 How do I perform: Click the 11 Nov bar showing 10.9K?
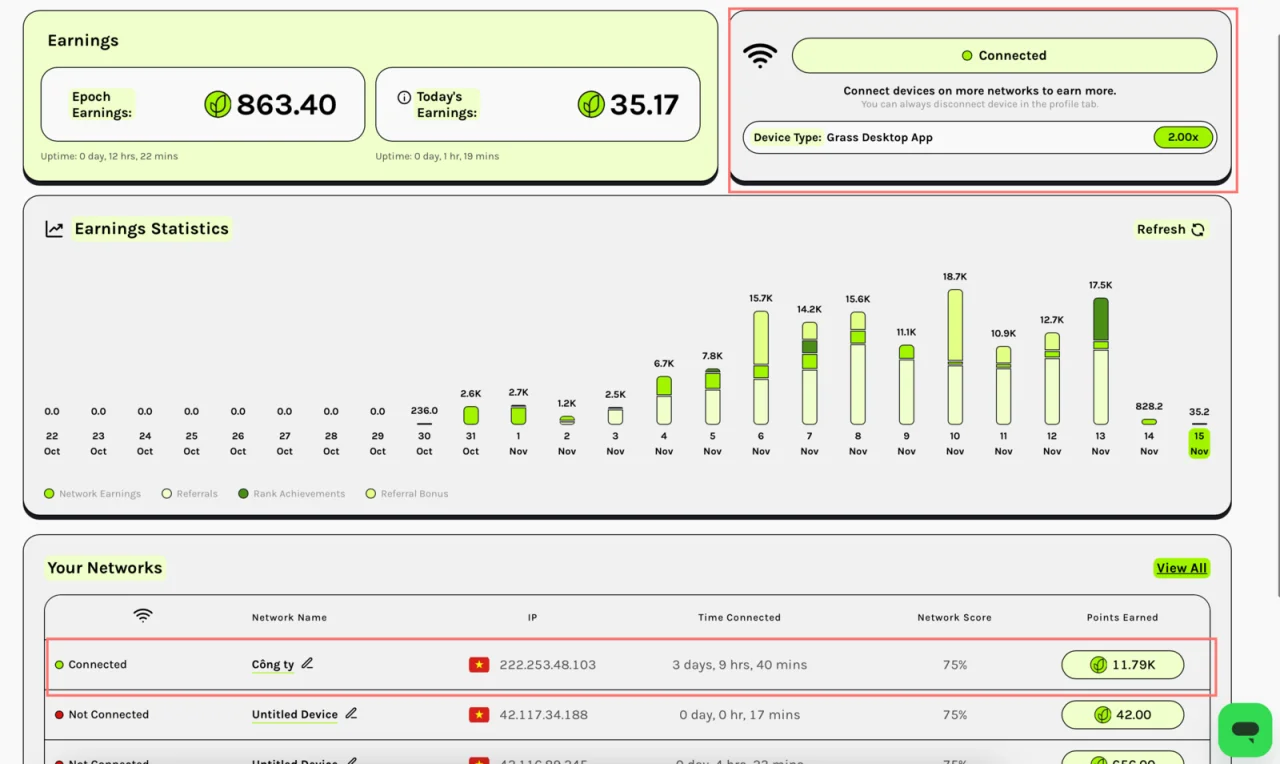click(1003, 386)
